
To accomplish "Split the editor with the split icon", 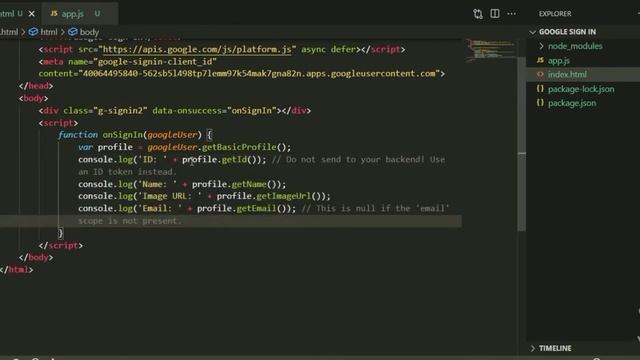I will coord(495,13).
